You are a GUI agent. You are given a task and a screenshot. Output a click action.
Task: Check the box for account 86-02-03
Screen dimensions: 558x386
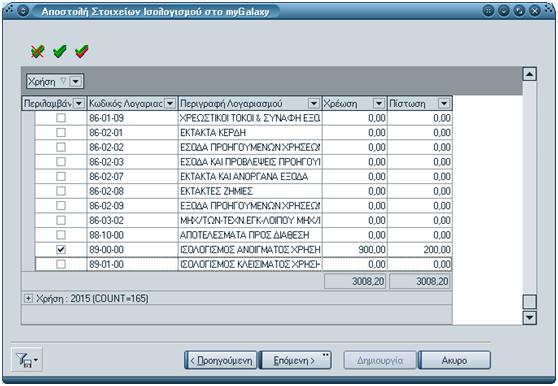click(61, 162)
